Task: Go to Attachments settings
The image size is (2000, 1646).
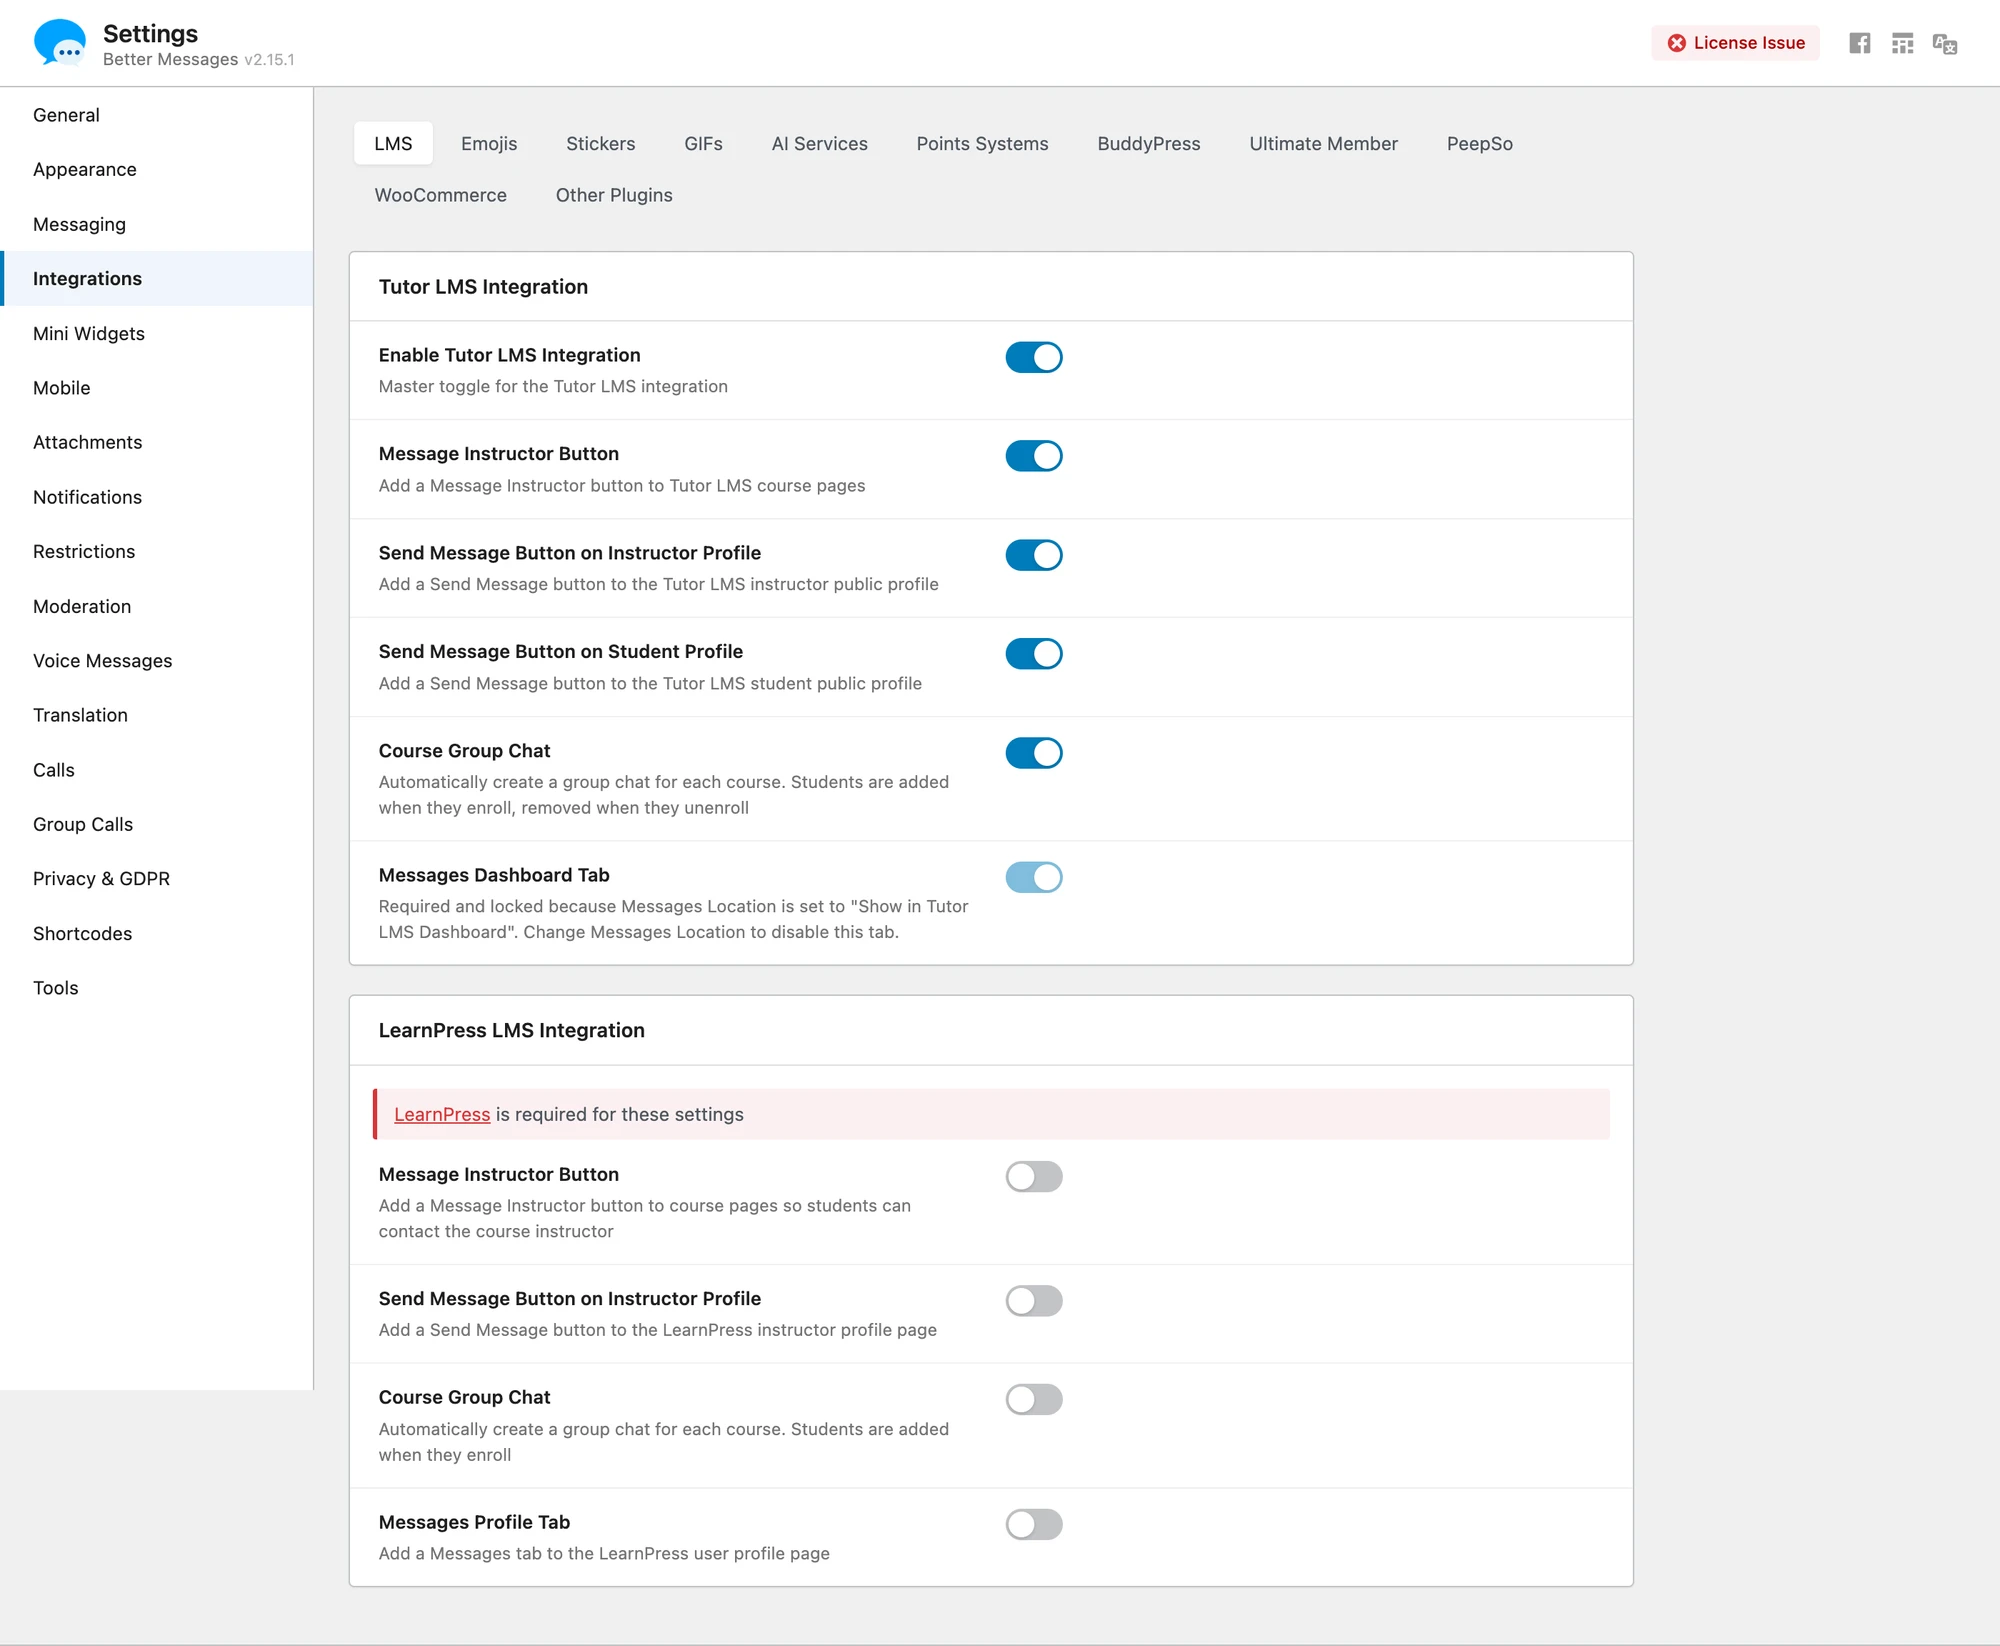Action: point(157,442)
